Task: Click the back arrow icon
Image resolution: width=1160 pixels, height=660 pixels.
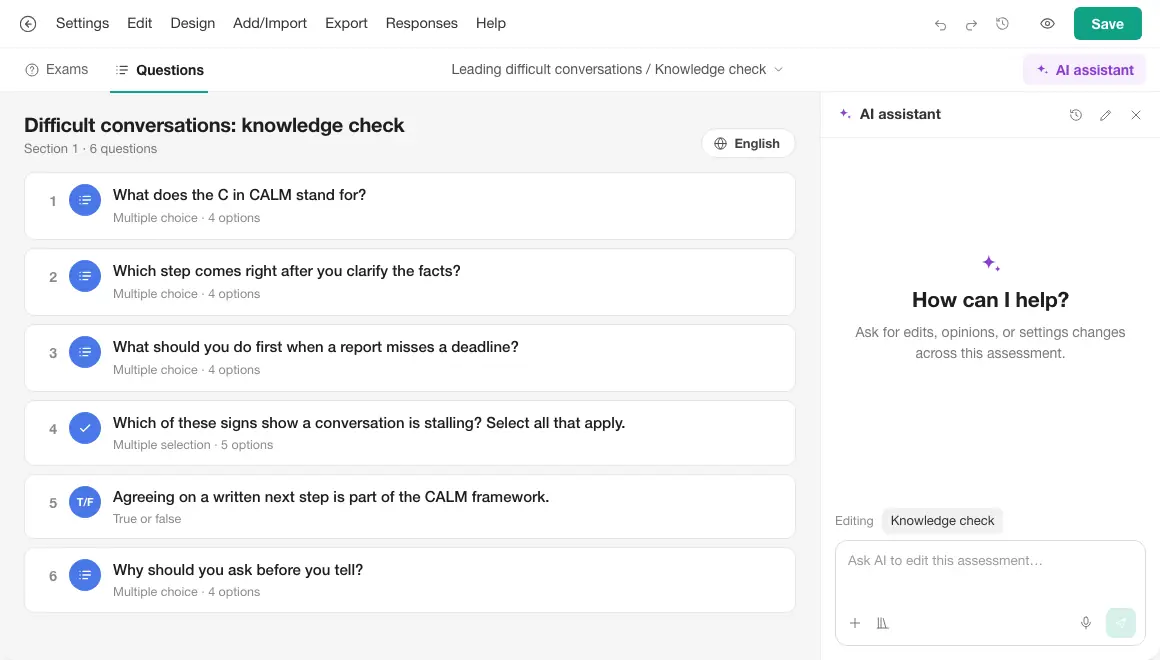Action: [x=28, y=24]
